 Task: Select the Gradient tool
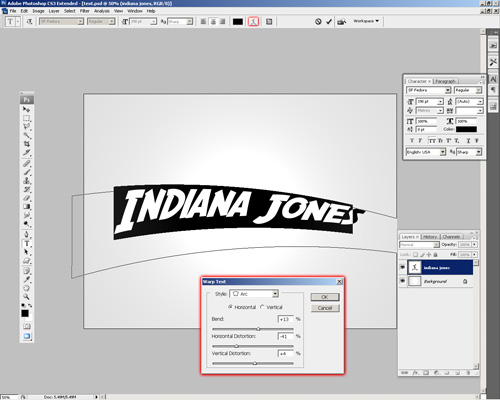[x=26, y=207]
